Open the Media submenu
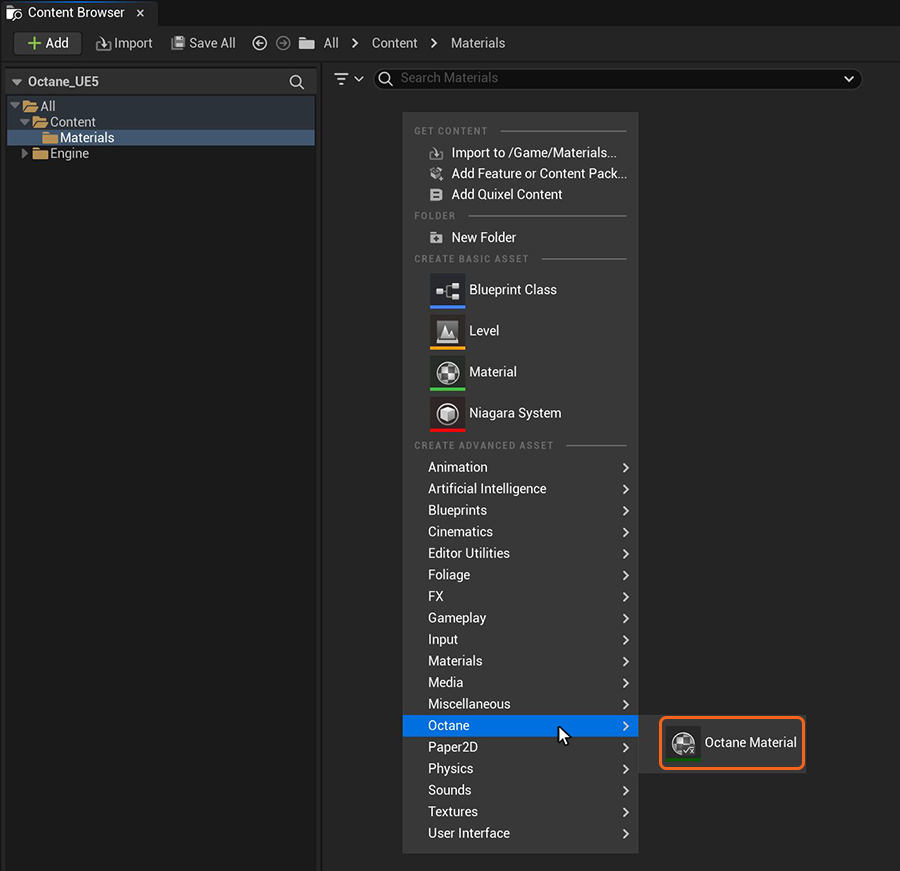This screenshot has width=900, height=871. tap(520, 683)
